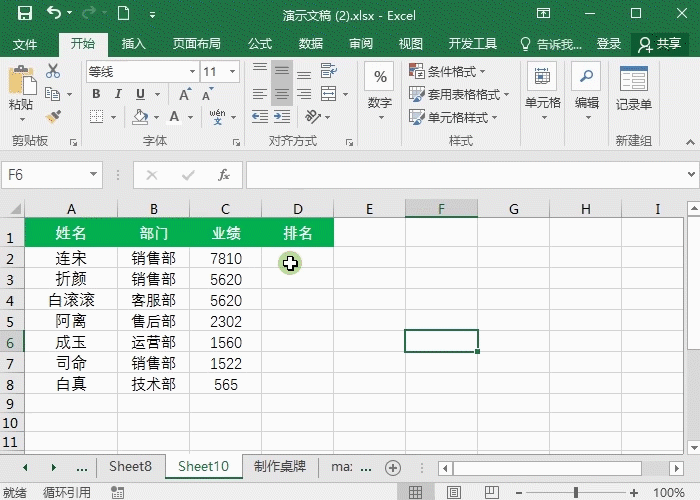The image size is (700, 500).
Task: Toggle Align Right
Action: pos(304,94)
